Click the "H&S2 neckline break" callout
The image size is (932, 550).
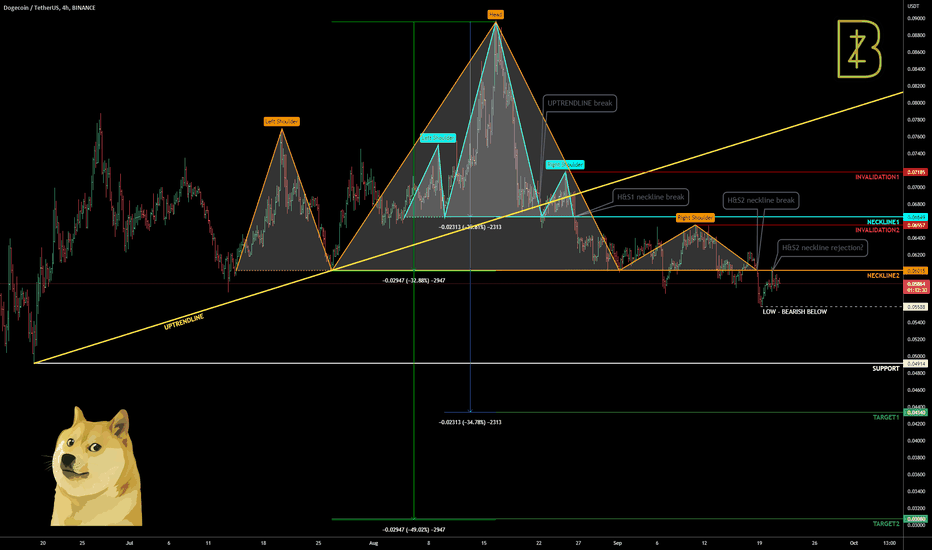point(761,200)
